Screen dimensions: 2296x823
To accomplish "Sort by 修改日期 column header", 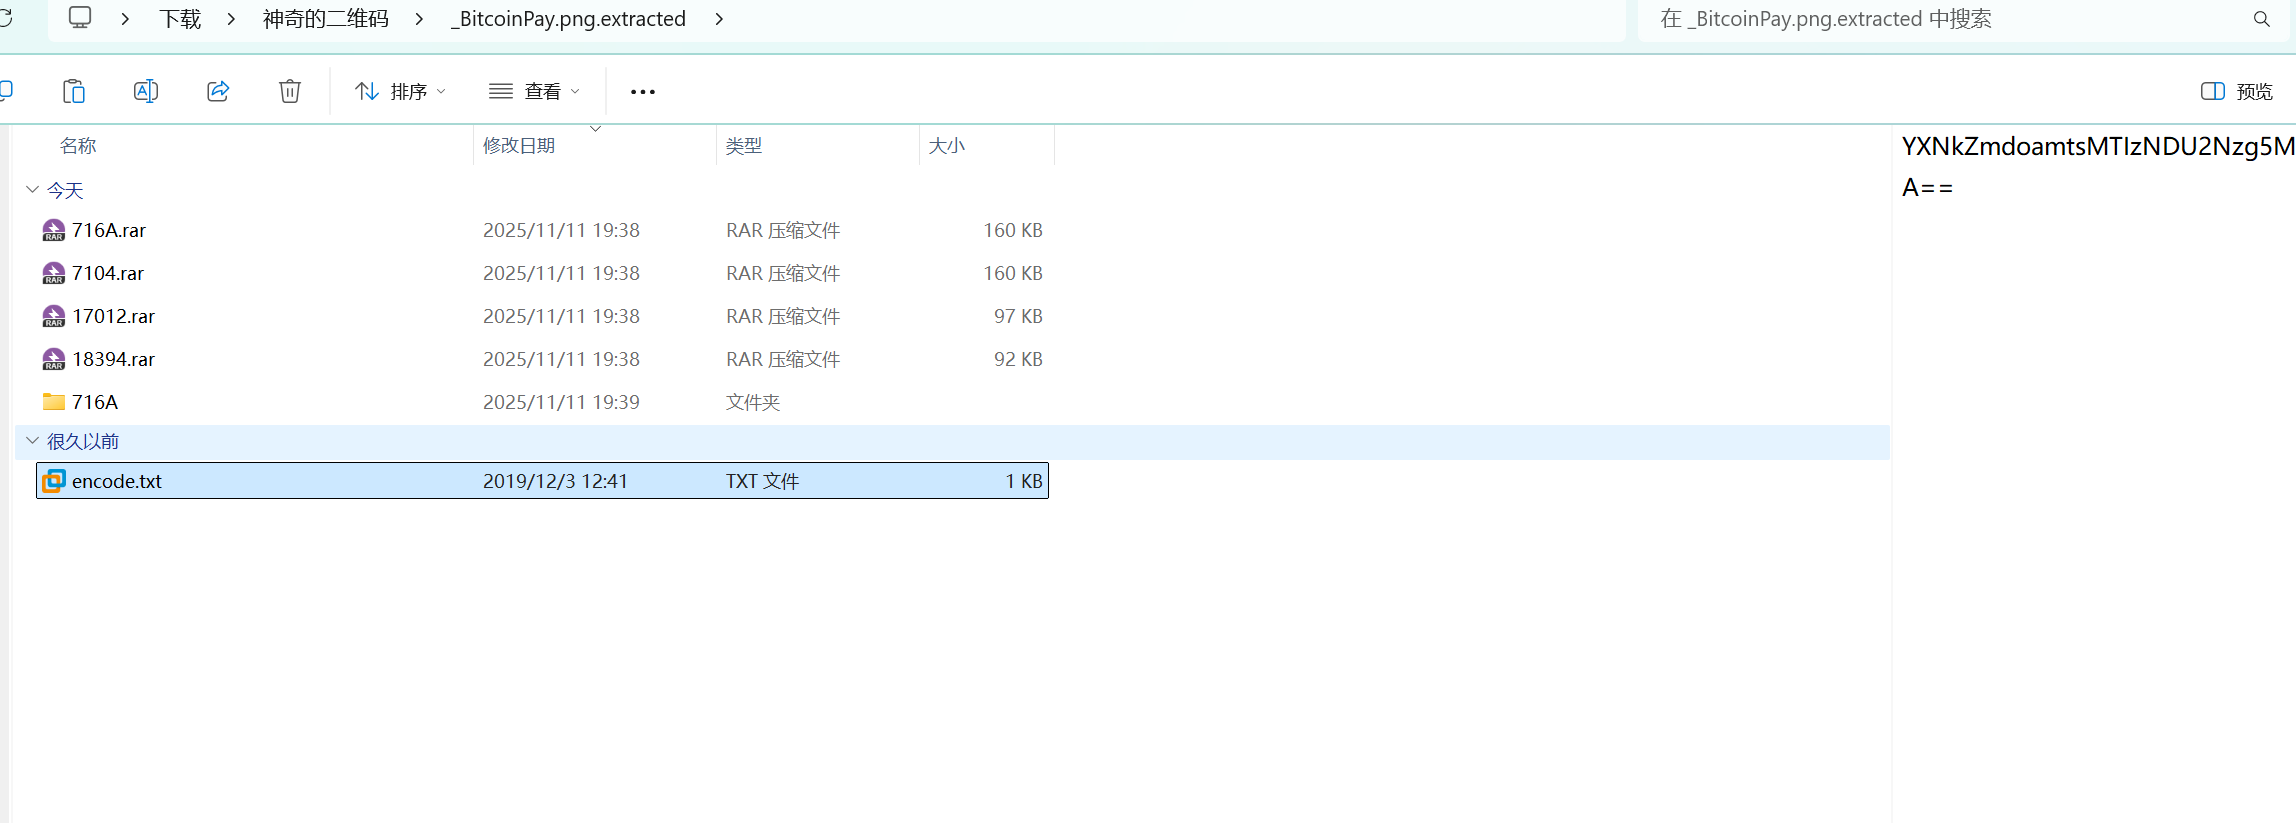I will pyautogui.click(x=519, y=146).
